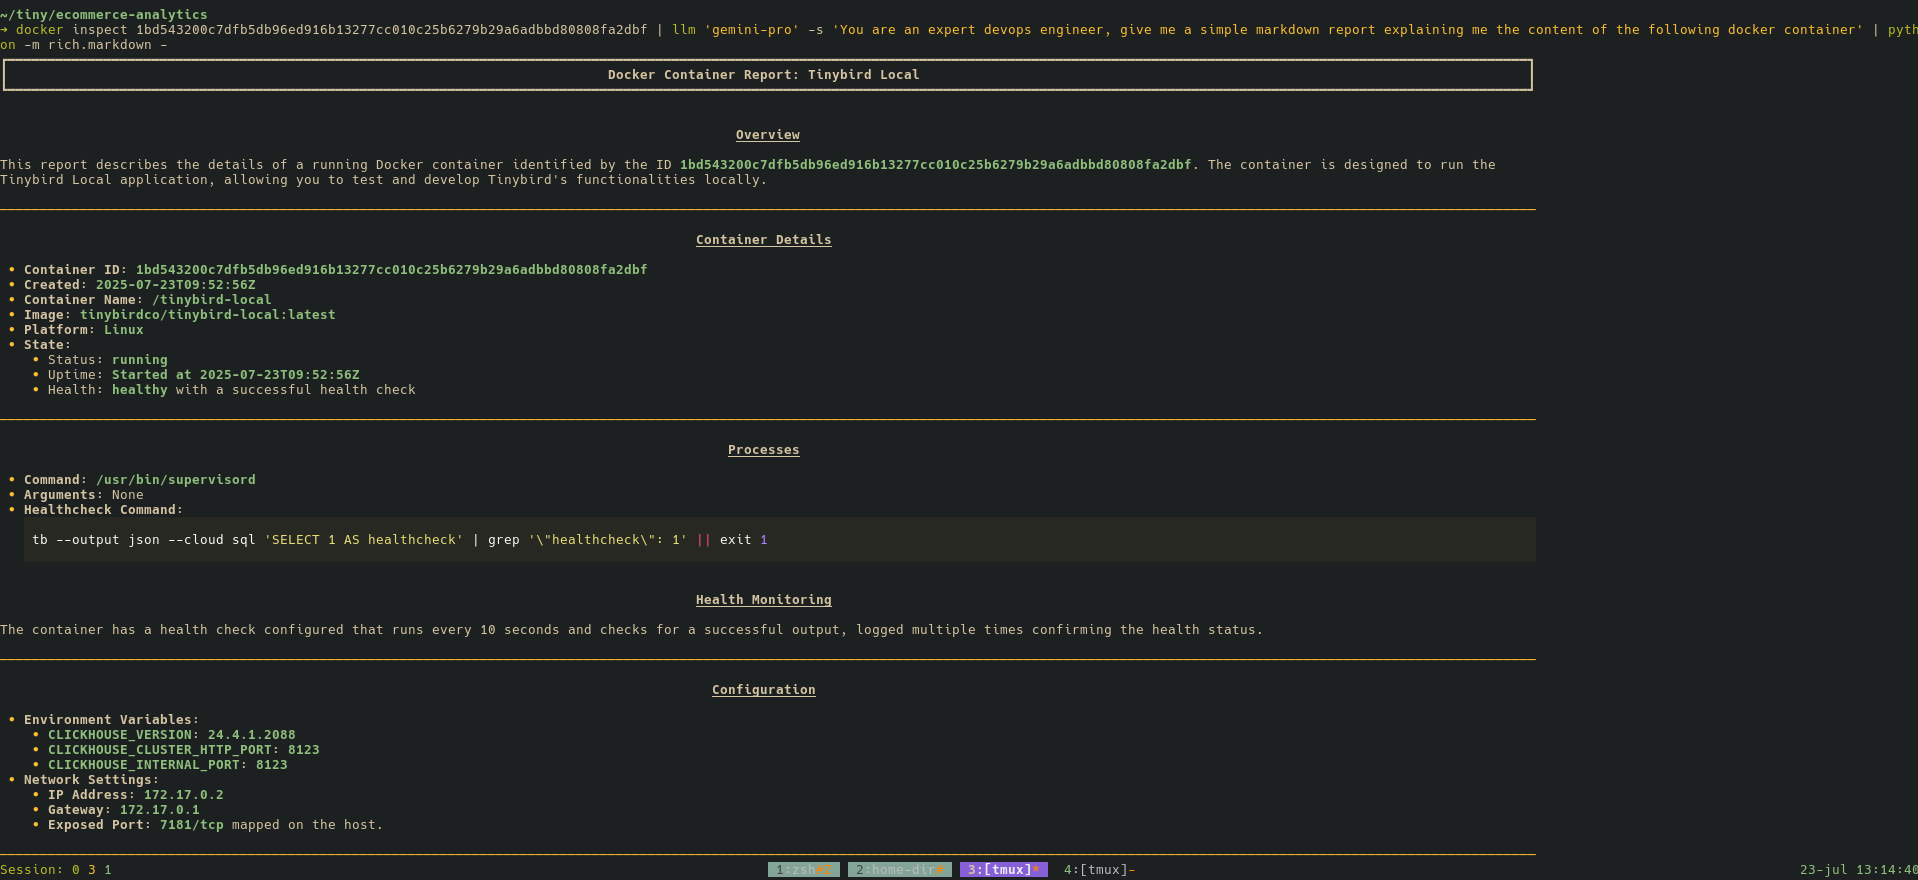Click the /usr/bin/supervisord command path

(175, 480)
